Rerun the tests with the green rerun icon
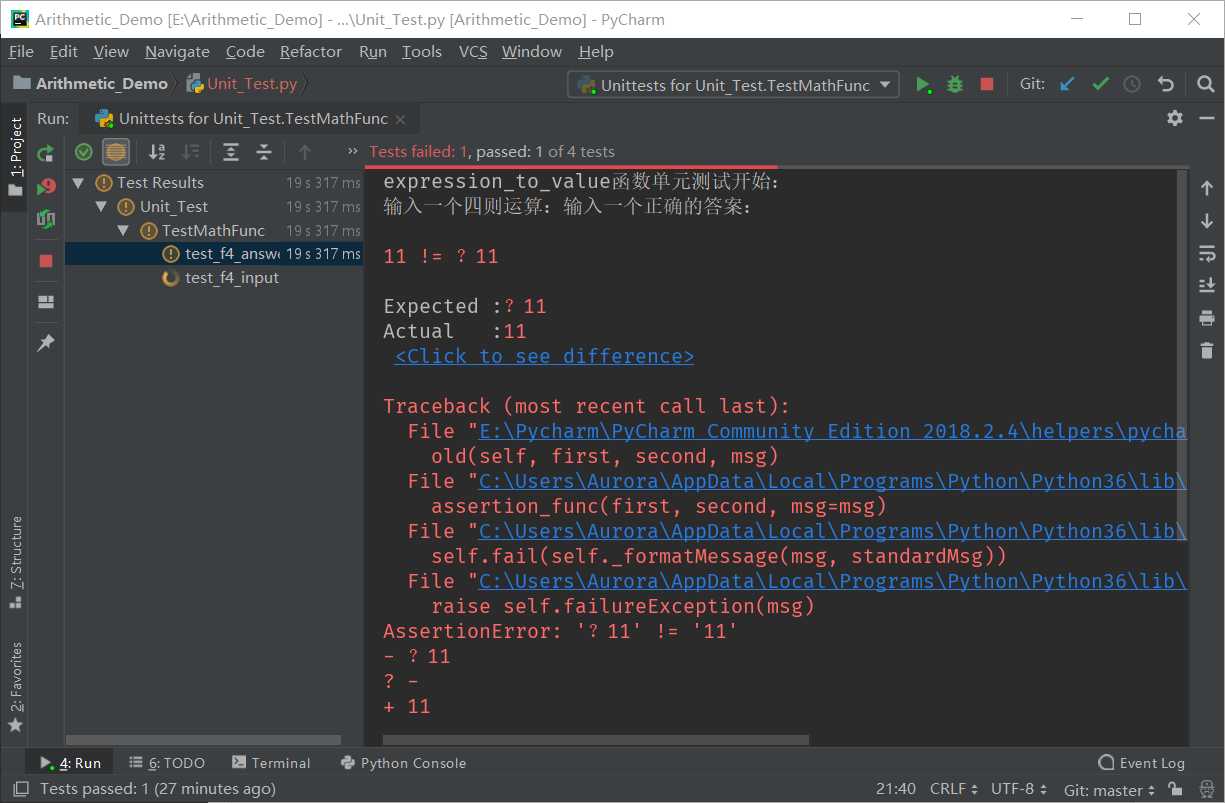This screenshot has width=1225, height=803. coord(46,153)
